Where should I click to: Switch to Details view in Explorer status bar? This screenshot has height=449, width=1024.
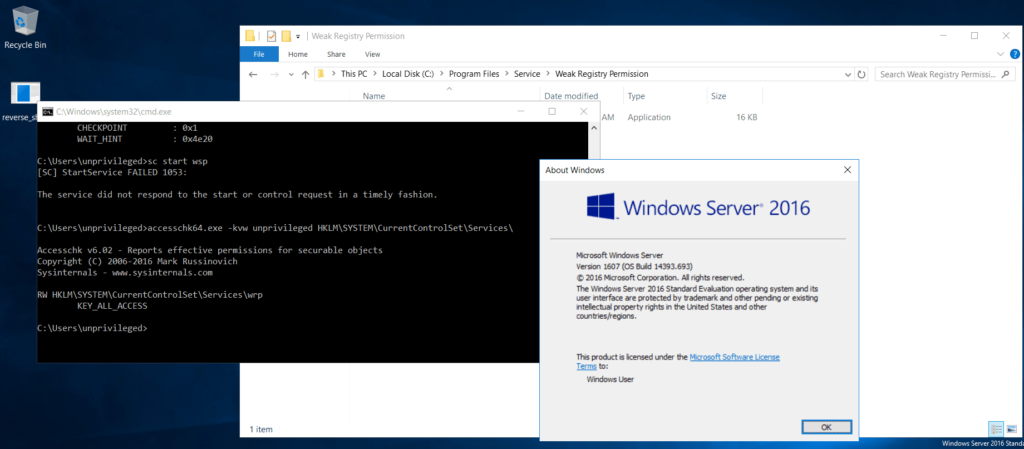[x=996, y=429]
